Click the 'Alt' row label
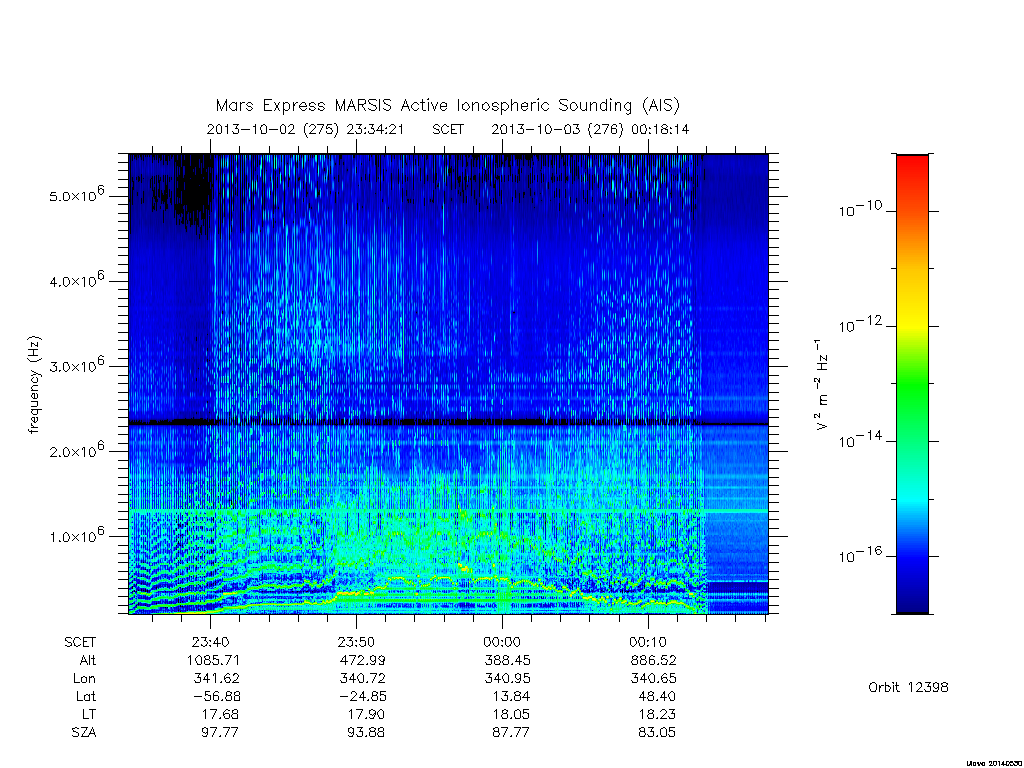This screenshot has width=1024, height=768. pyautogui.click(x=88, y=660)
